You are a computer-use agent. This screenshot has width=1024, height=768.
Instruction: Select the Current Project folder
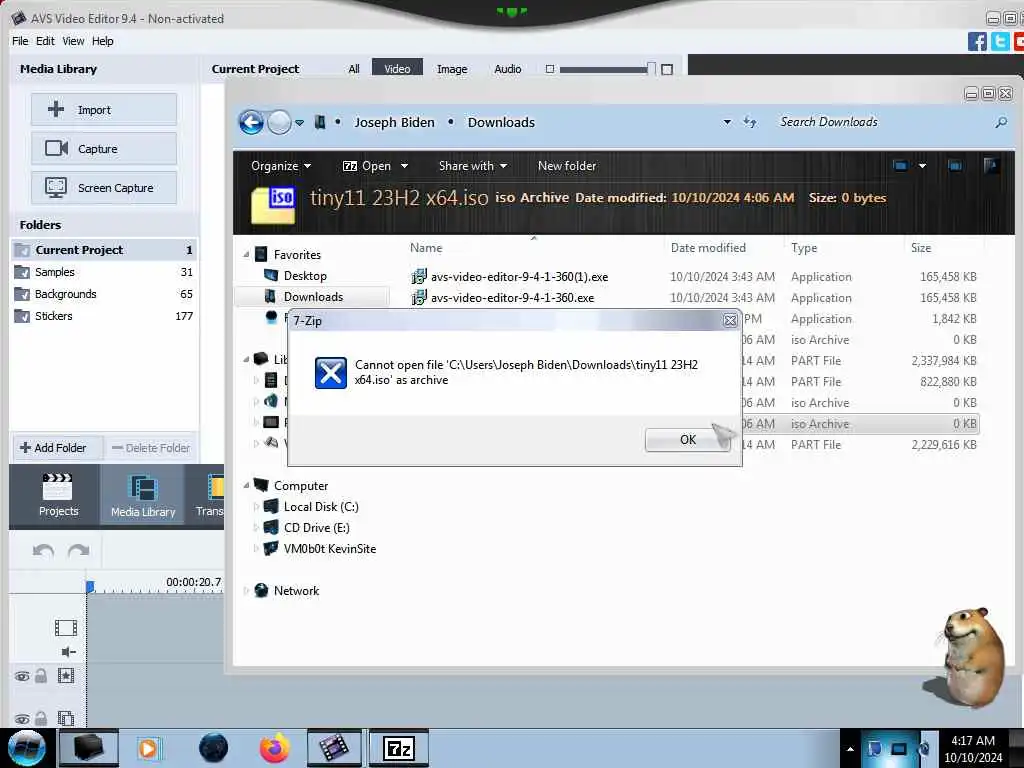tap(104, 250)
